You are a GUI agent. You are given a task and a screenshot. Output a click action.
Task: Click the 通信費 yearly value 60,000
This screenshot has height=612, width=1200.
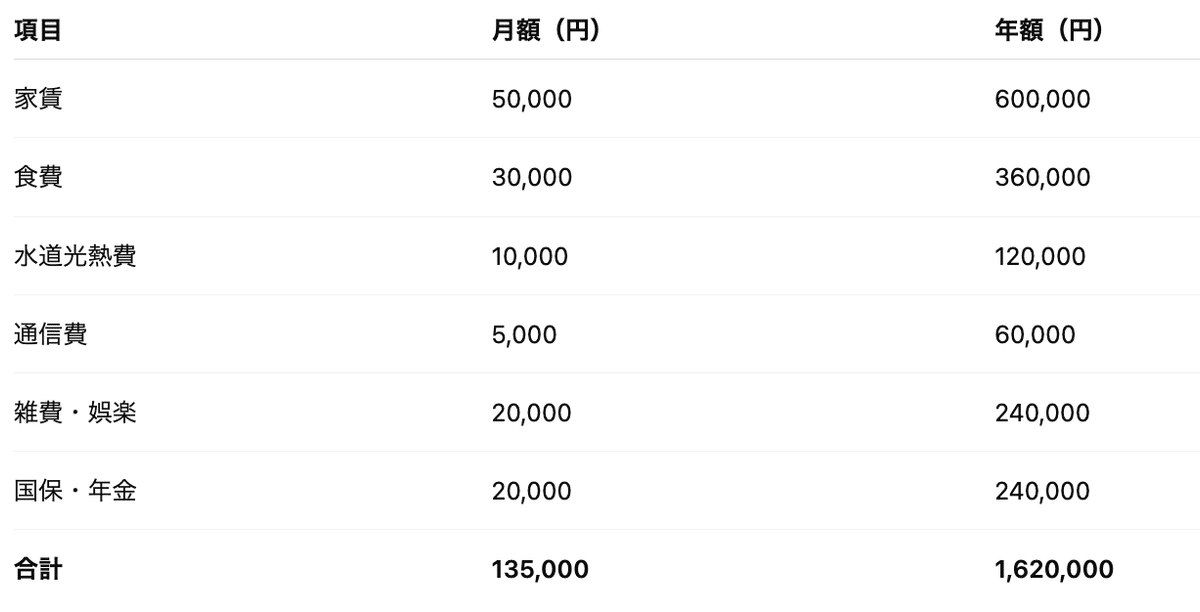(1035, 334)
